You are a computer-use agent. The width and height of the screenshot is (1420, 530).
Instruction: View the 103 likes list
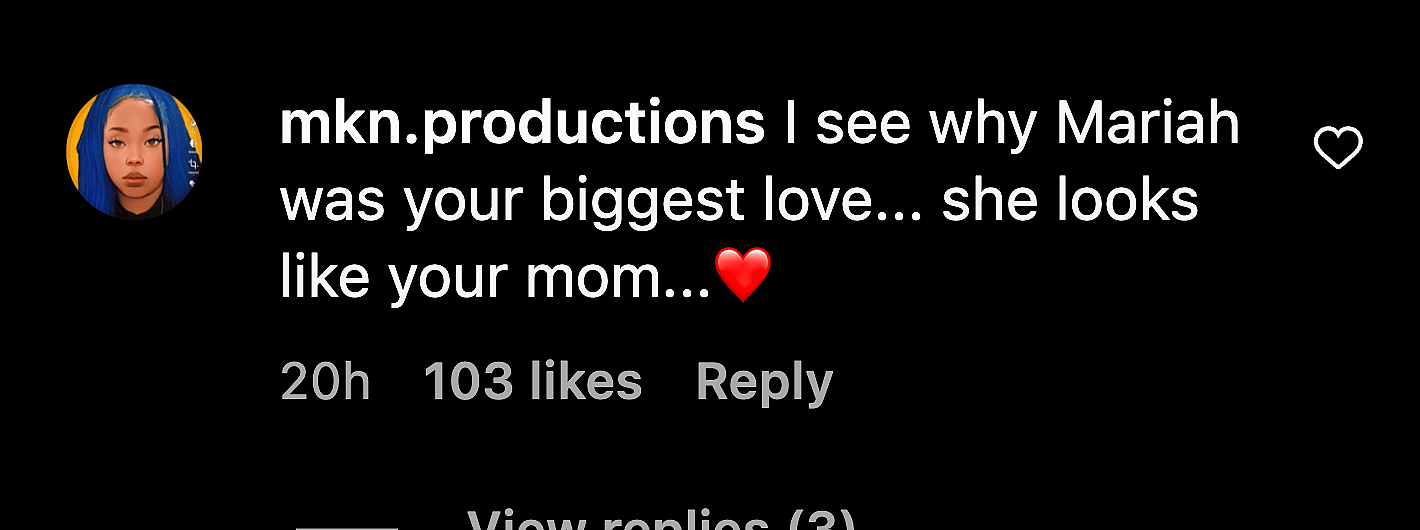pos(533,382)
